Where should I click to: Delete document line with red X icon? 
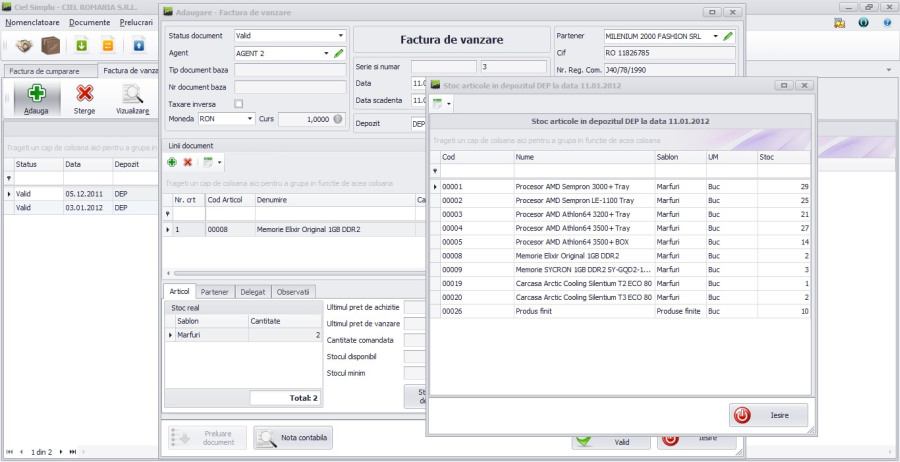coord(187,162)
